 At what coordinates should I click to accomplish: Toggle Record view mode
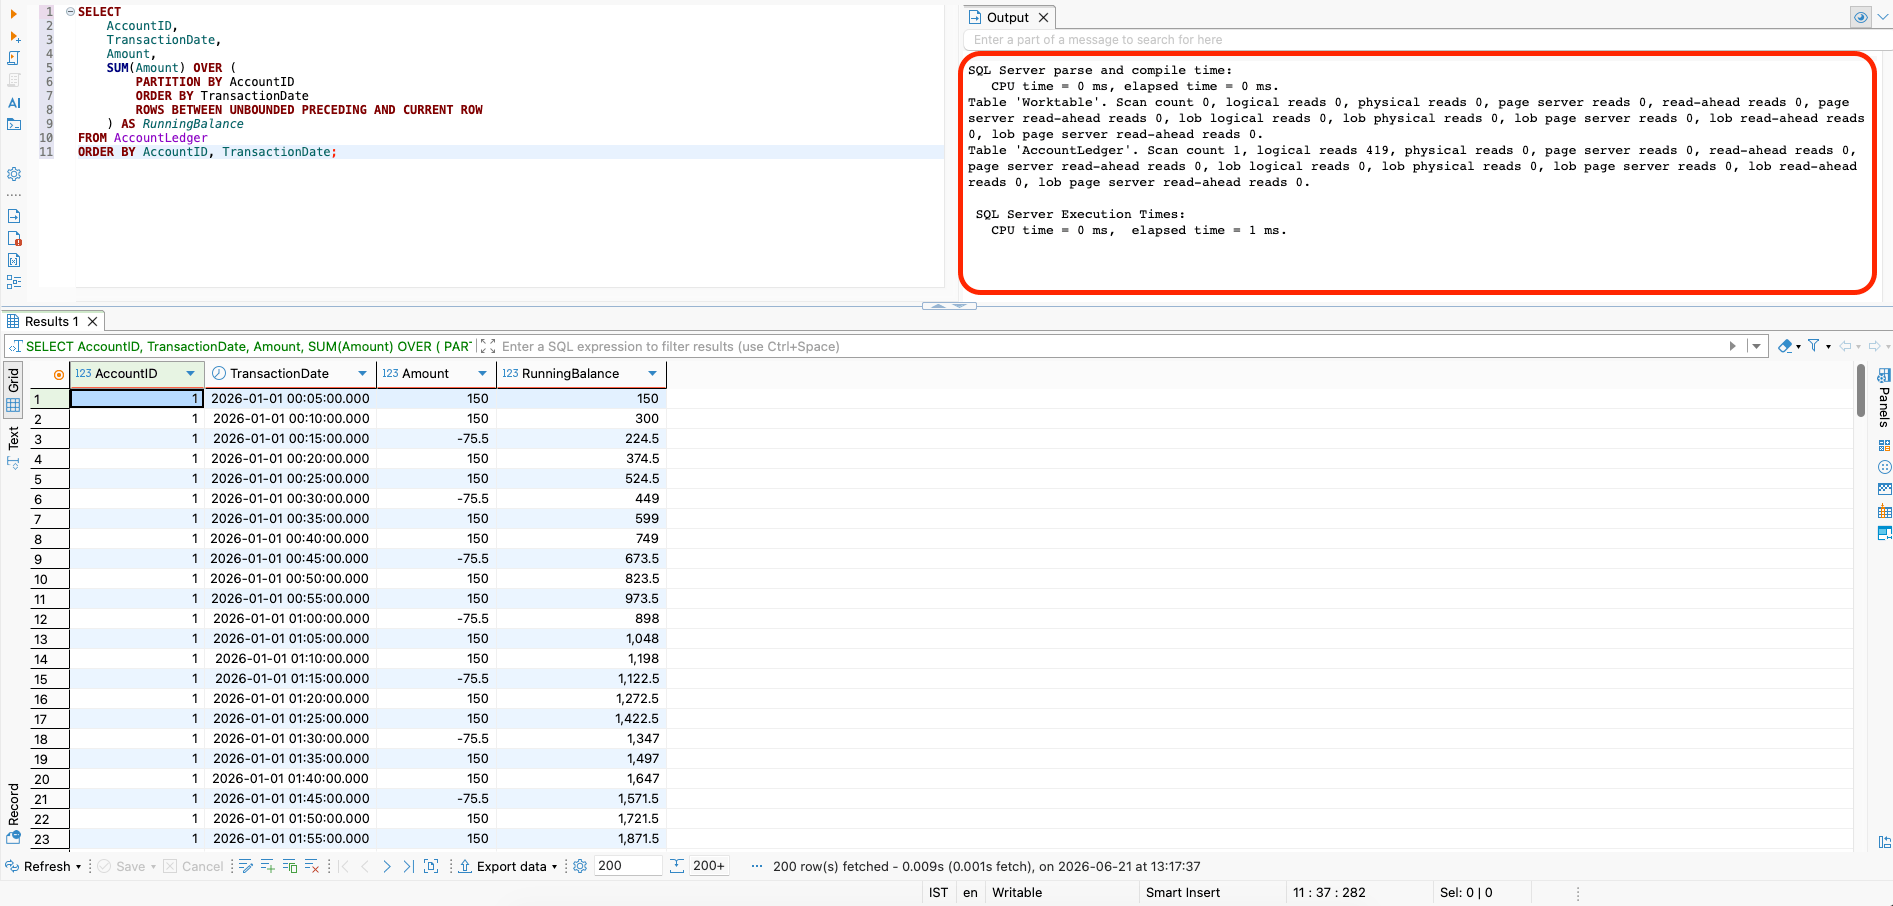point(13,812)
